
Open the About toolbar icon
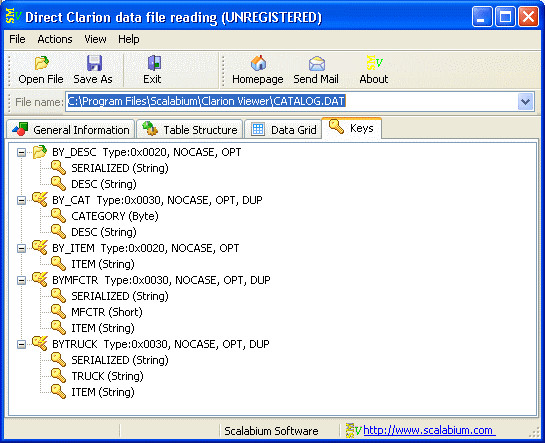[x=374, y=63]
